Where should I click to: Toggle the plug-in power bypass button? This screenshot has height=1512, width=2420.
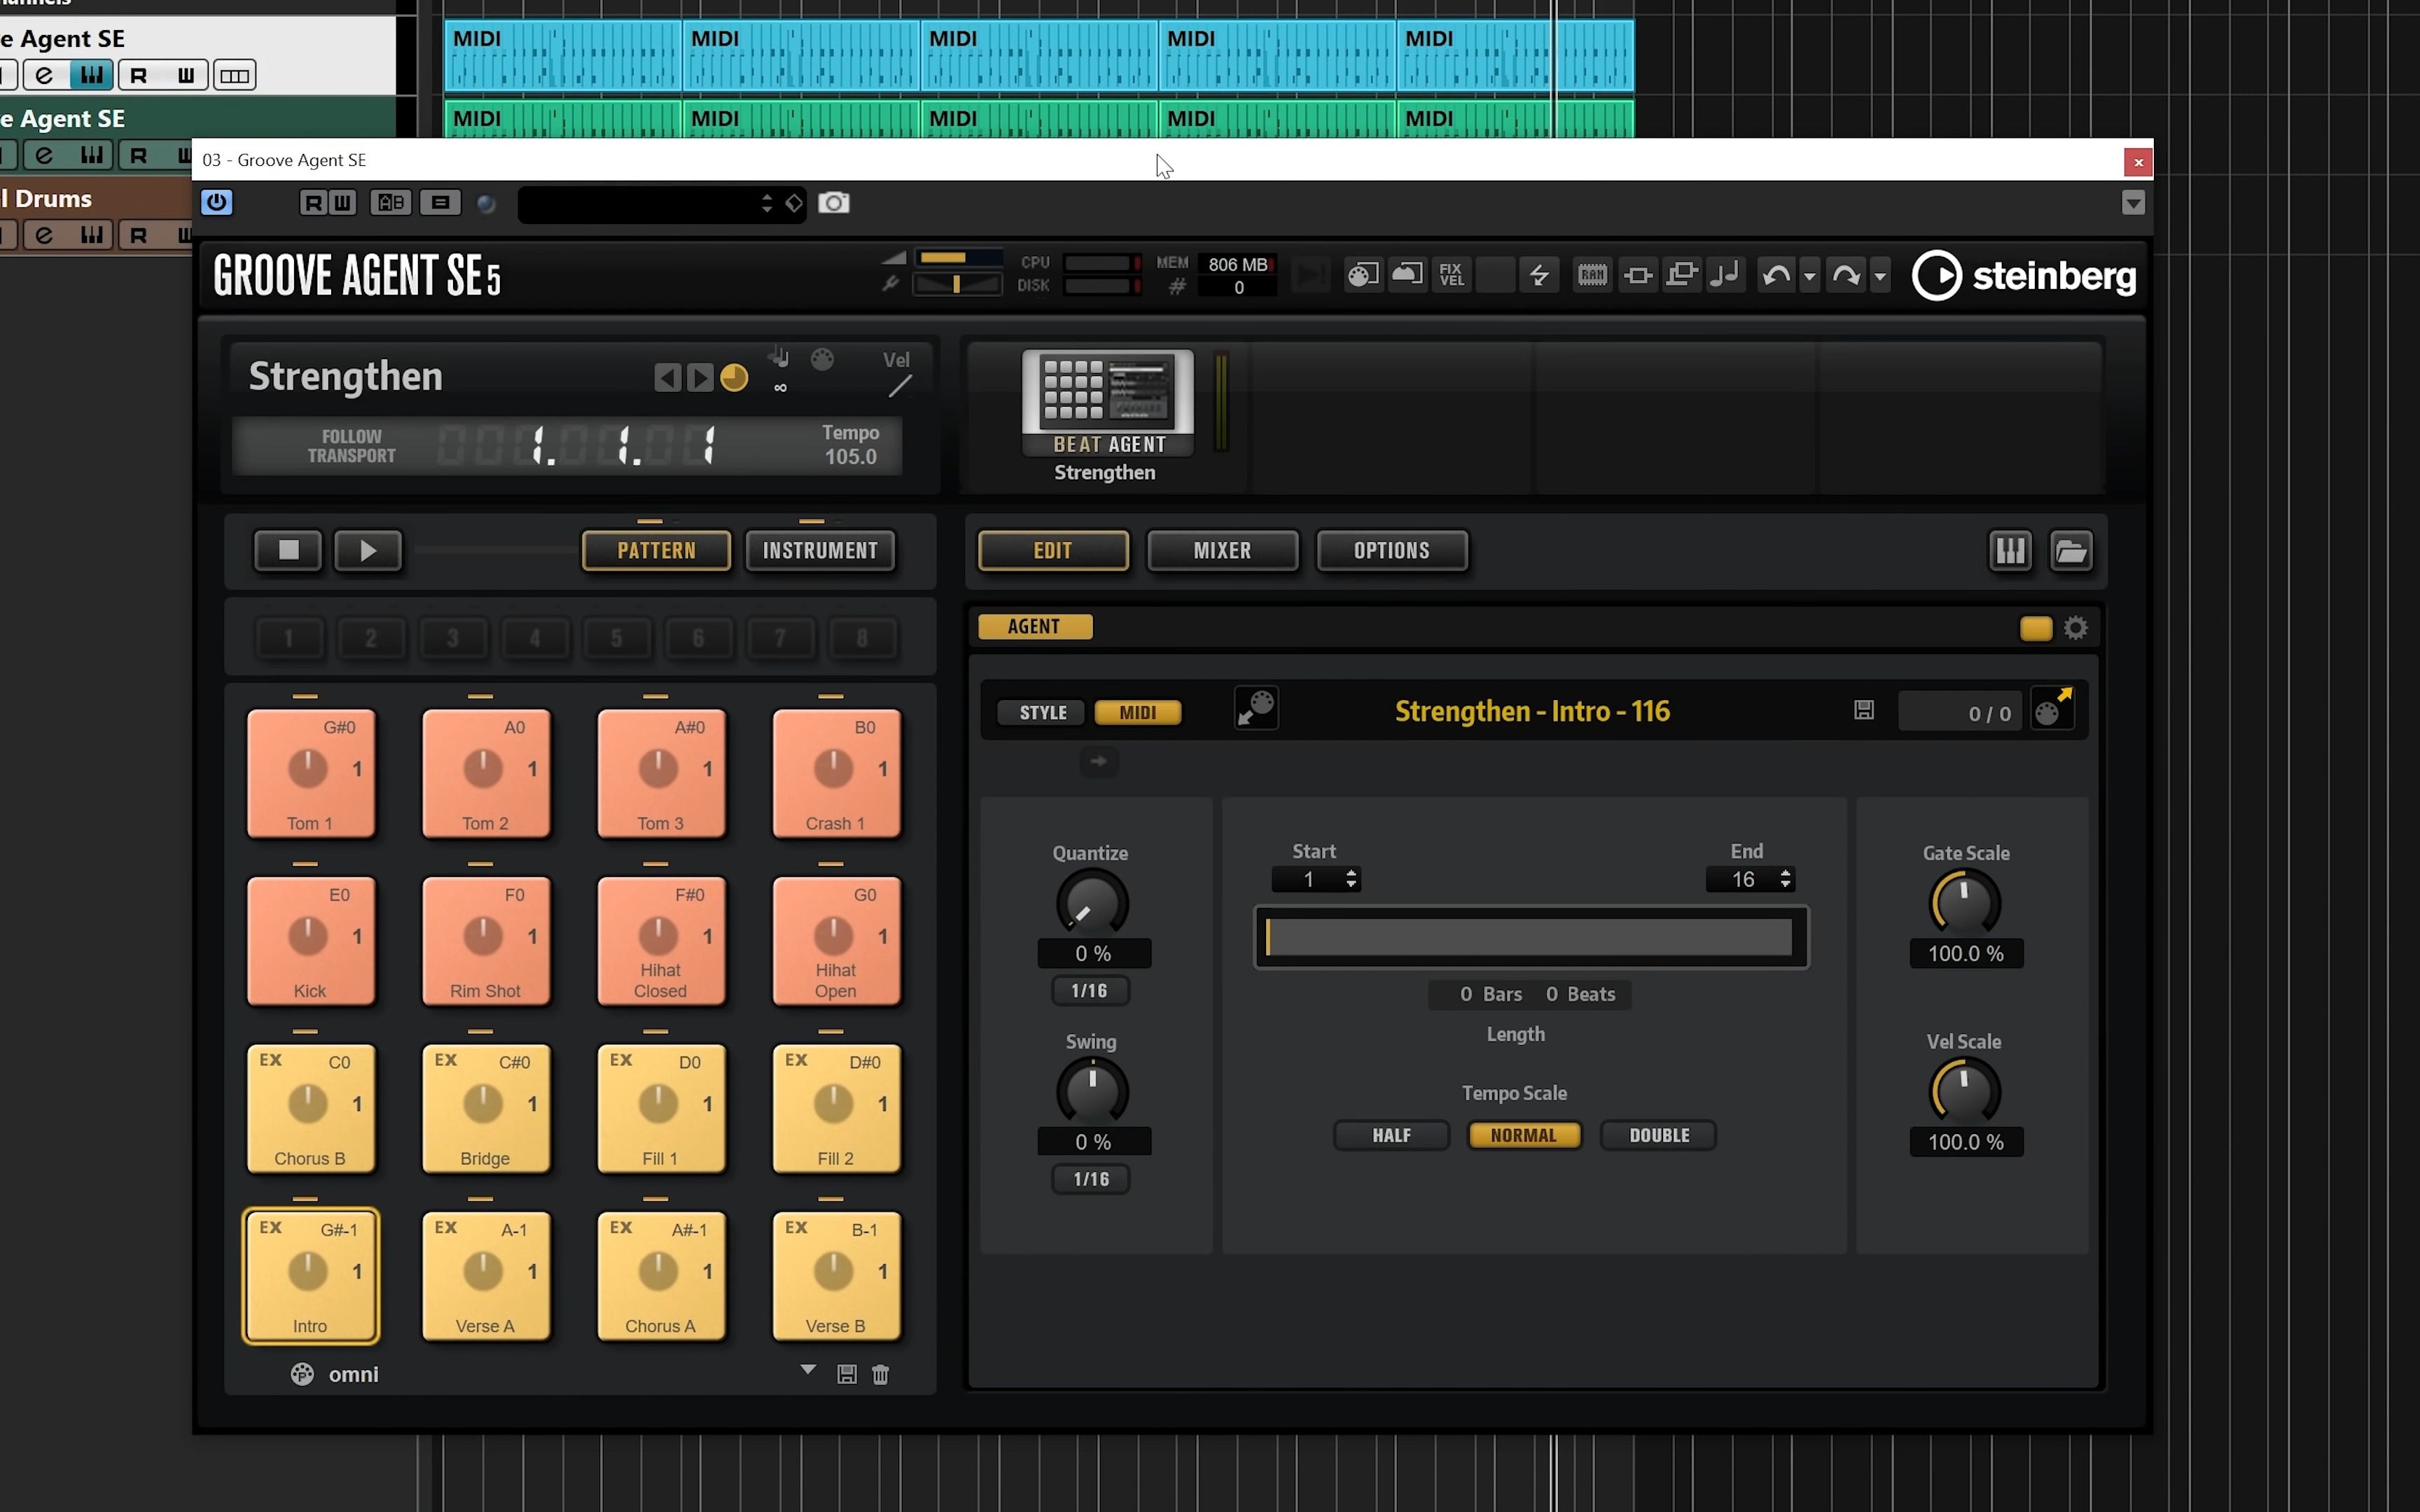coord(217,203)
